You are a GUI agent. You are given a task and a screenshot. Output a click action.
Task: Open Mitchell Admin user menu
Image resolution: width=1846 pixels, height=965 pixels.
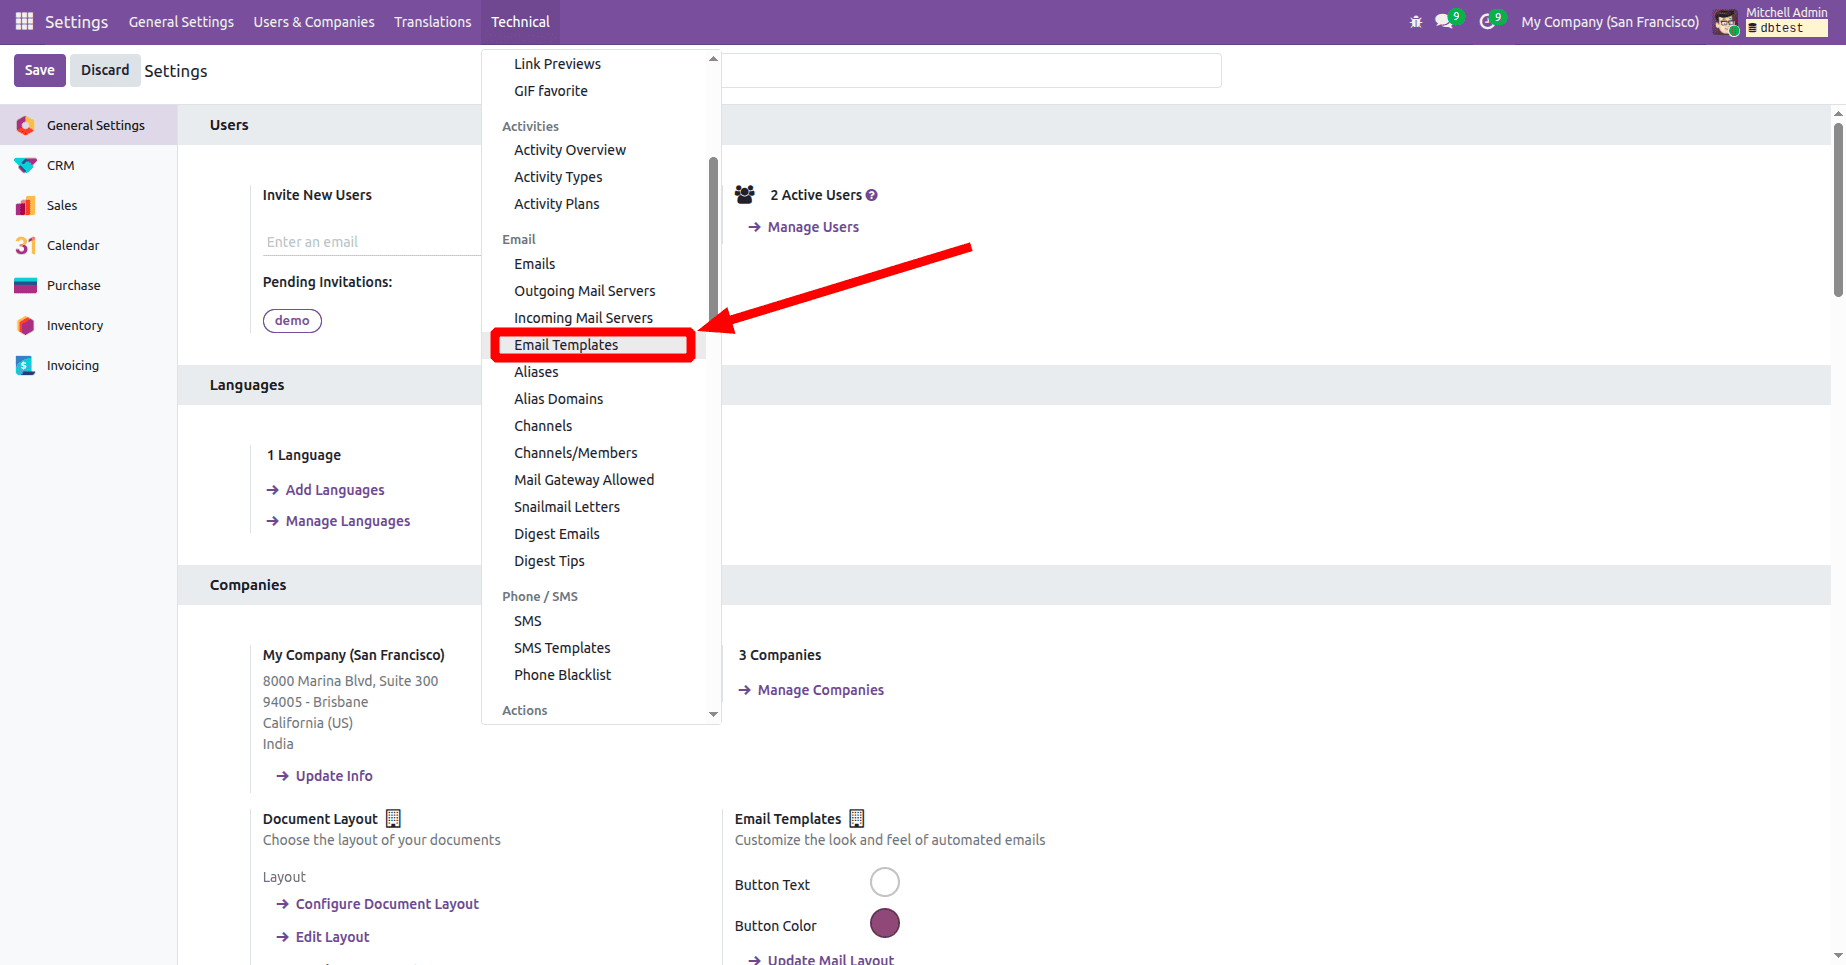click(1771, 22)
